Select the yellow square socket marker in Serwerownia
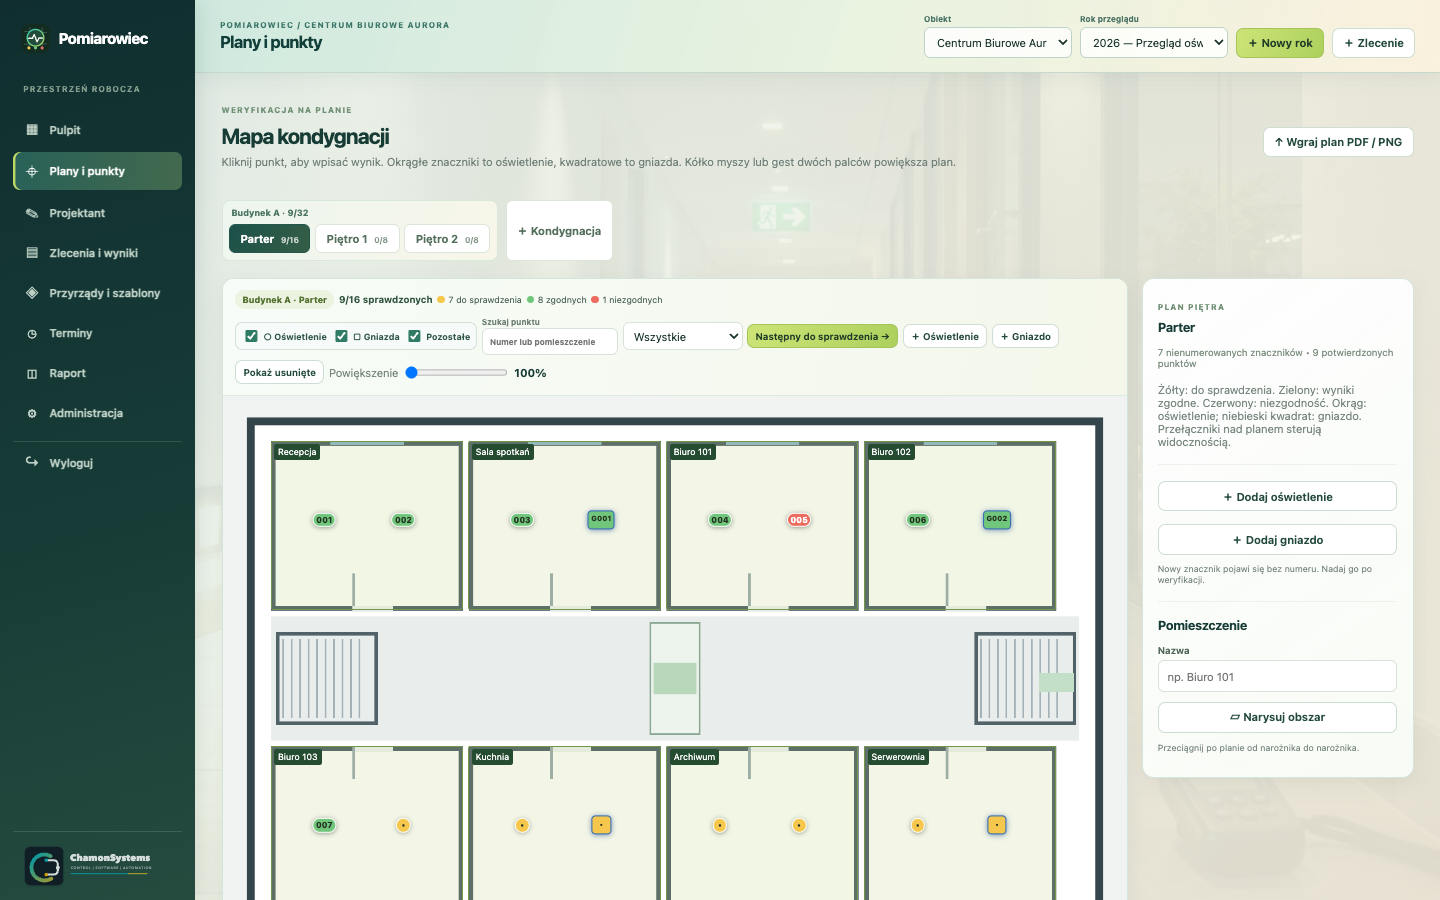 coord(997,825)
